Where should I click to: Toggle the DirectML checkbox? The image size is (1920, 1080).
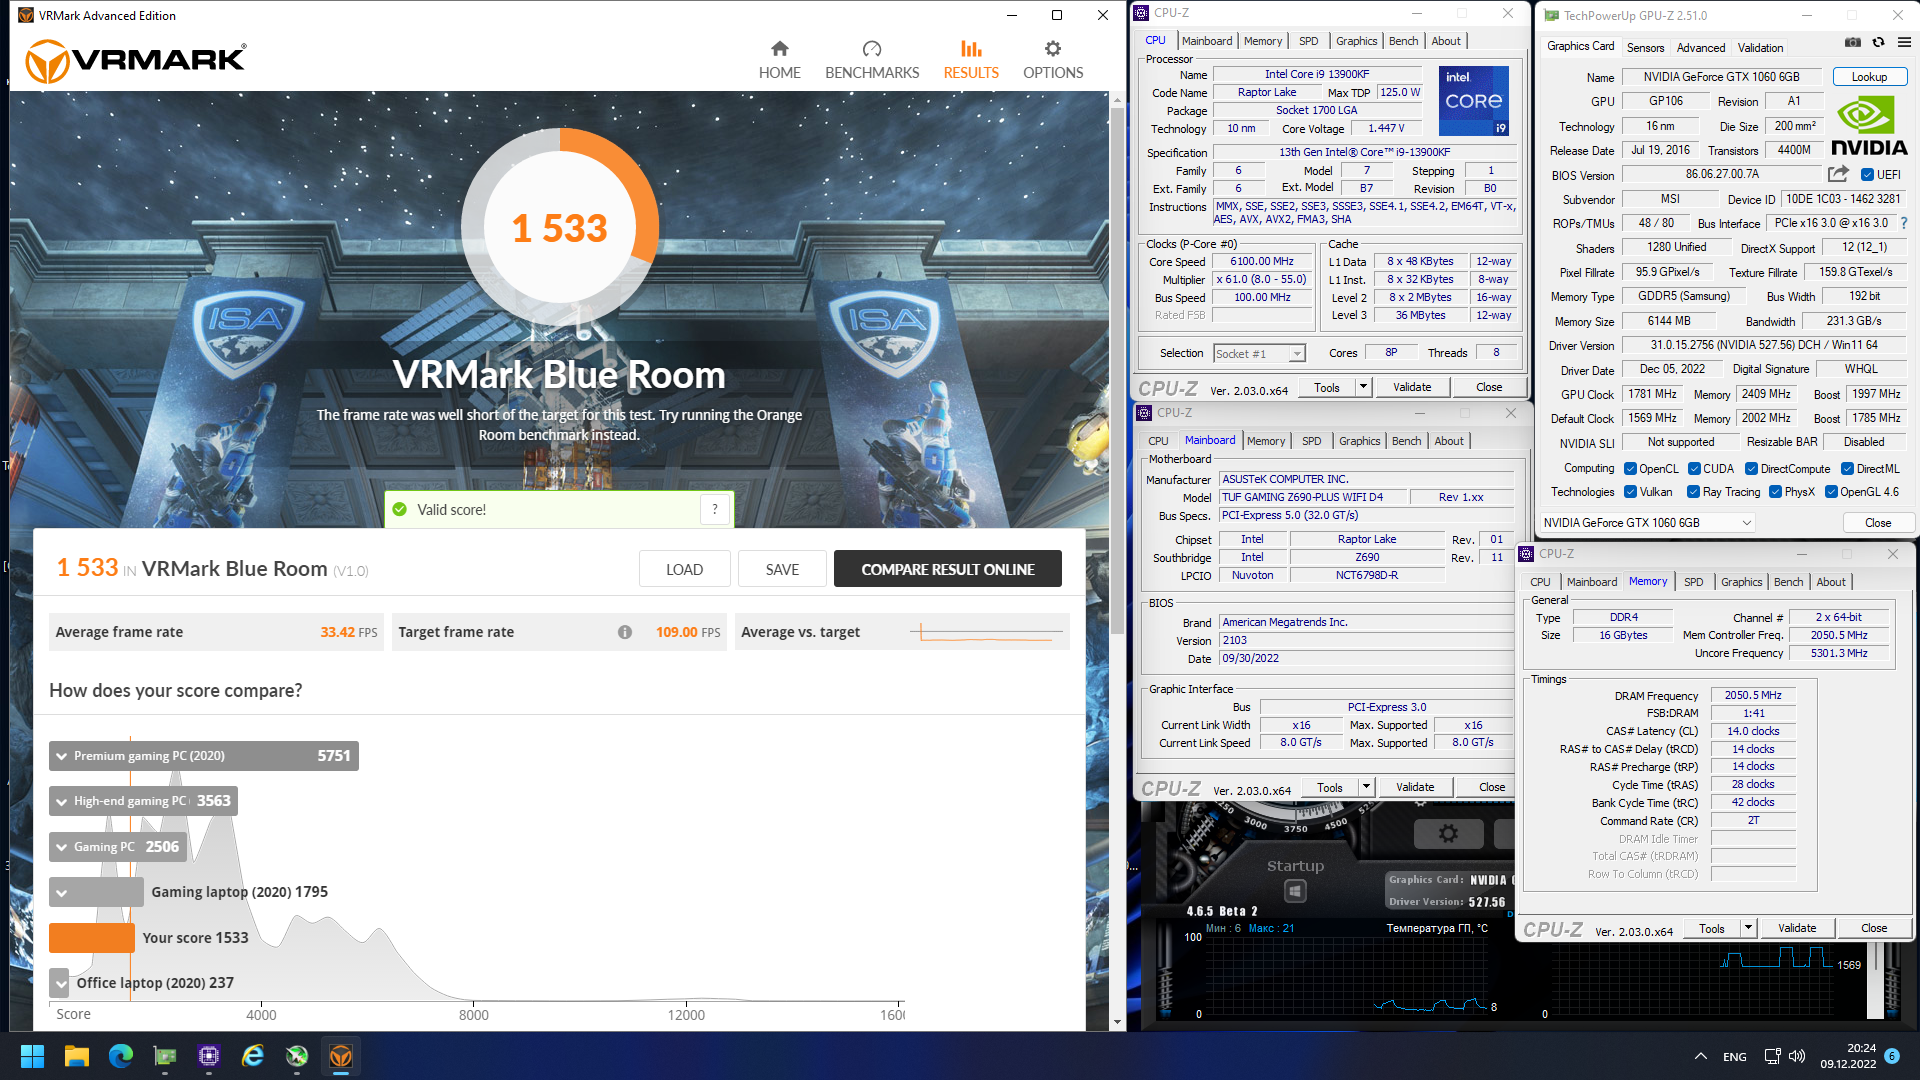click(1847, 469)
